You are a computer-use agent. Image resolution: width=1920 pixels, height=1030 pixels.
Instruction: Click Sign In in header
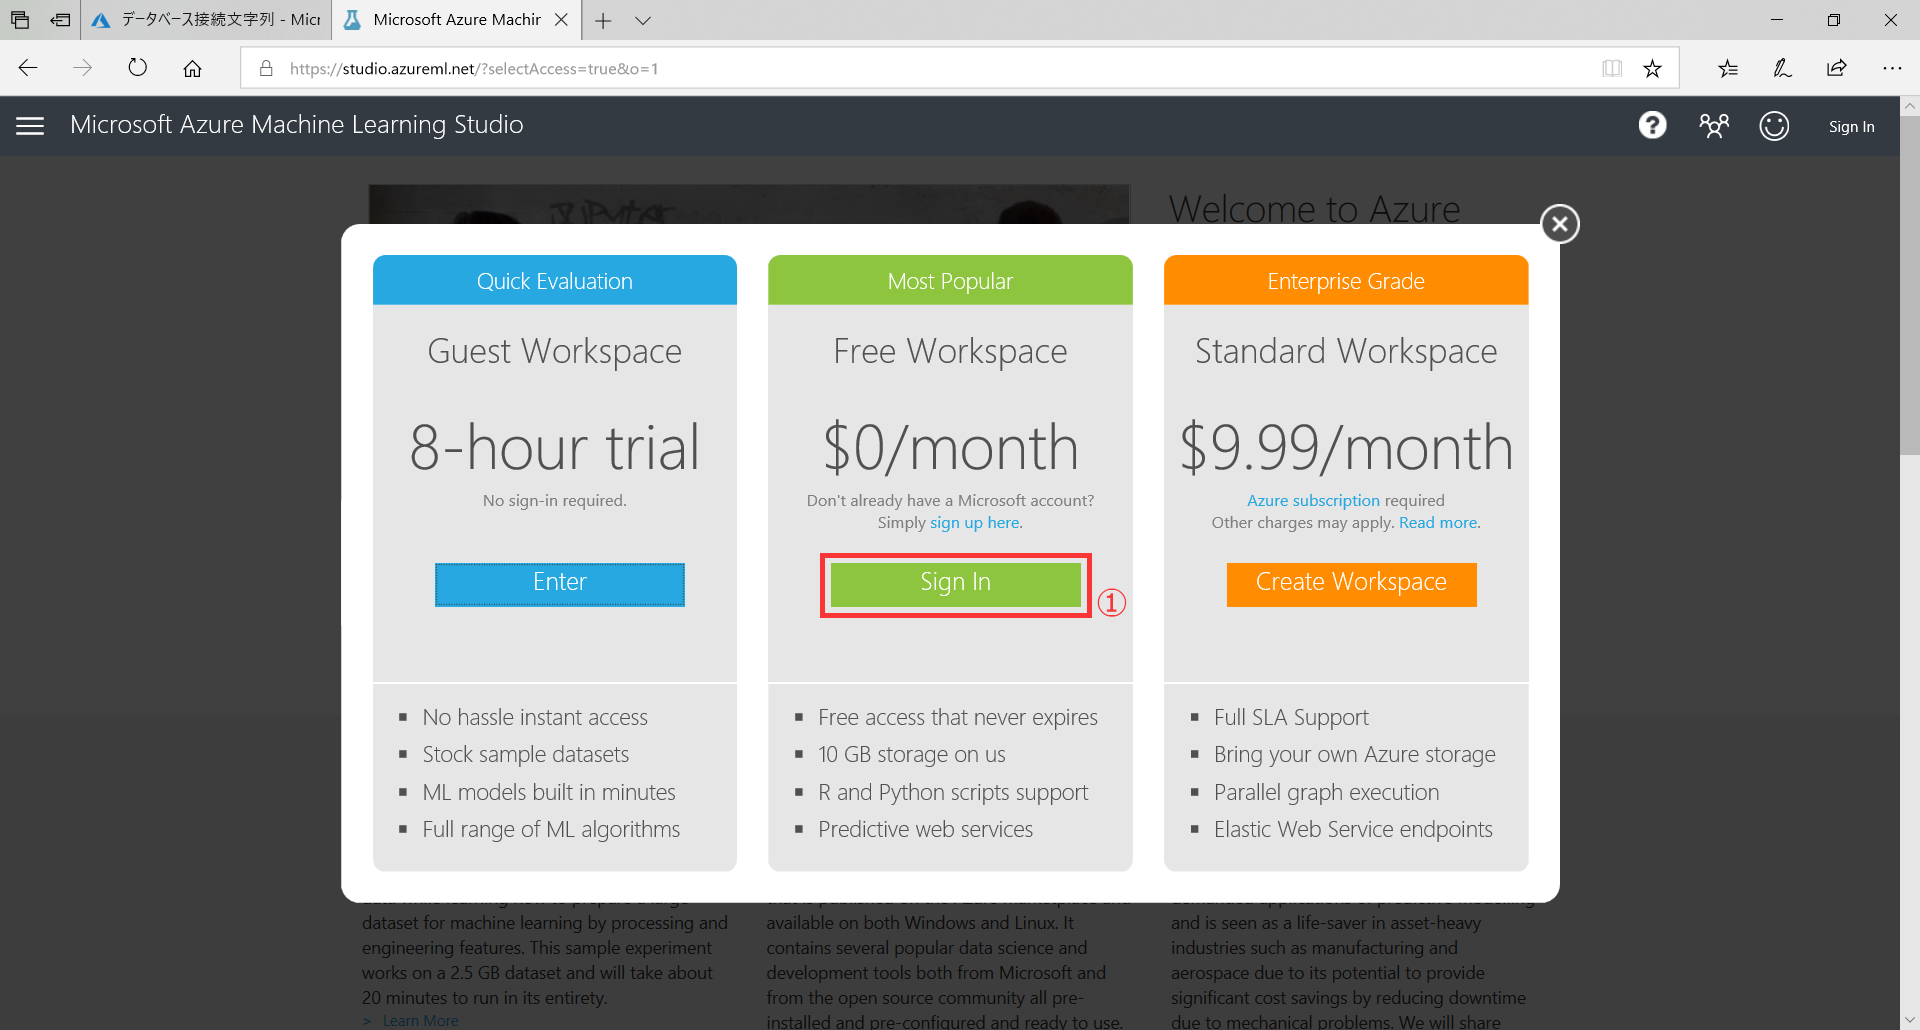coord(1851,126)
